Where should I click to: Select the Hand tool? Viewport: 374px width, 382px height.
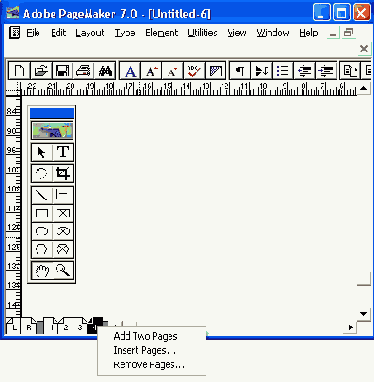tap(42, 271)
